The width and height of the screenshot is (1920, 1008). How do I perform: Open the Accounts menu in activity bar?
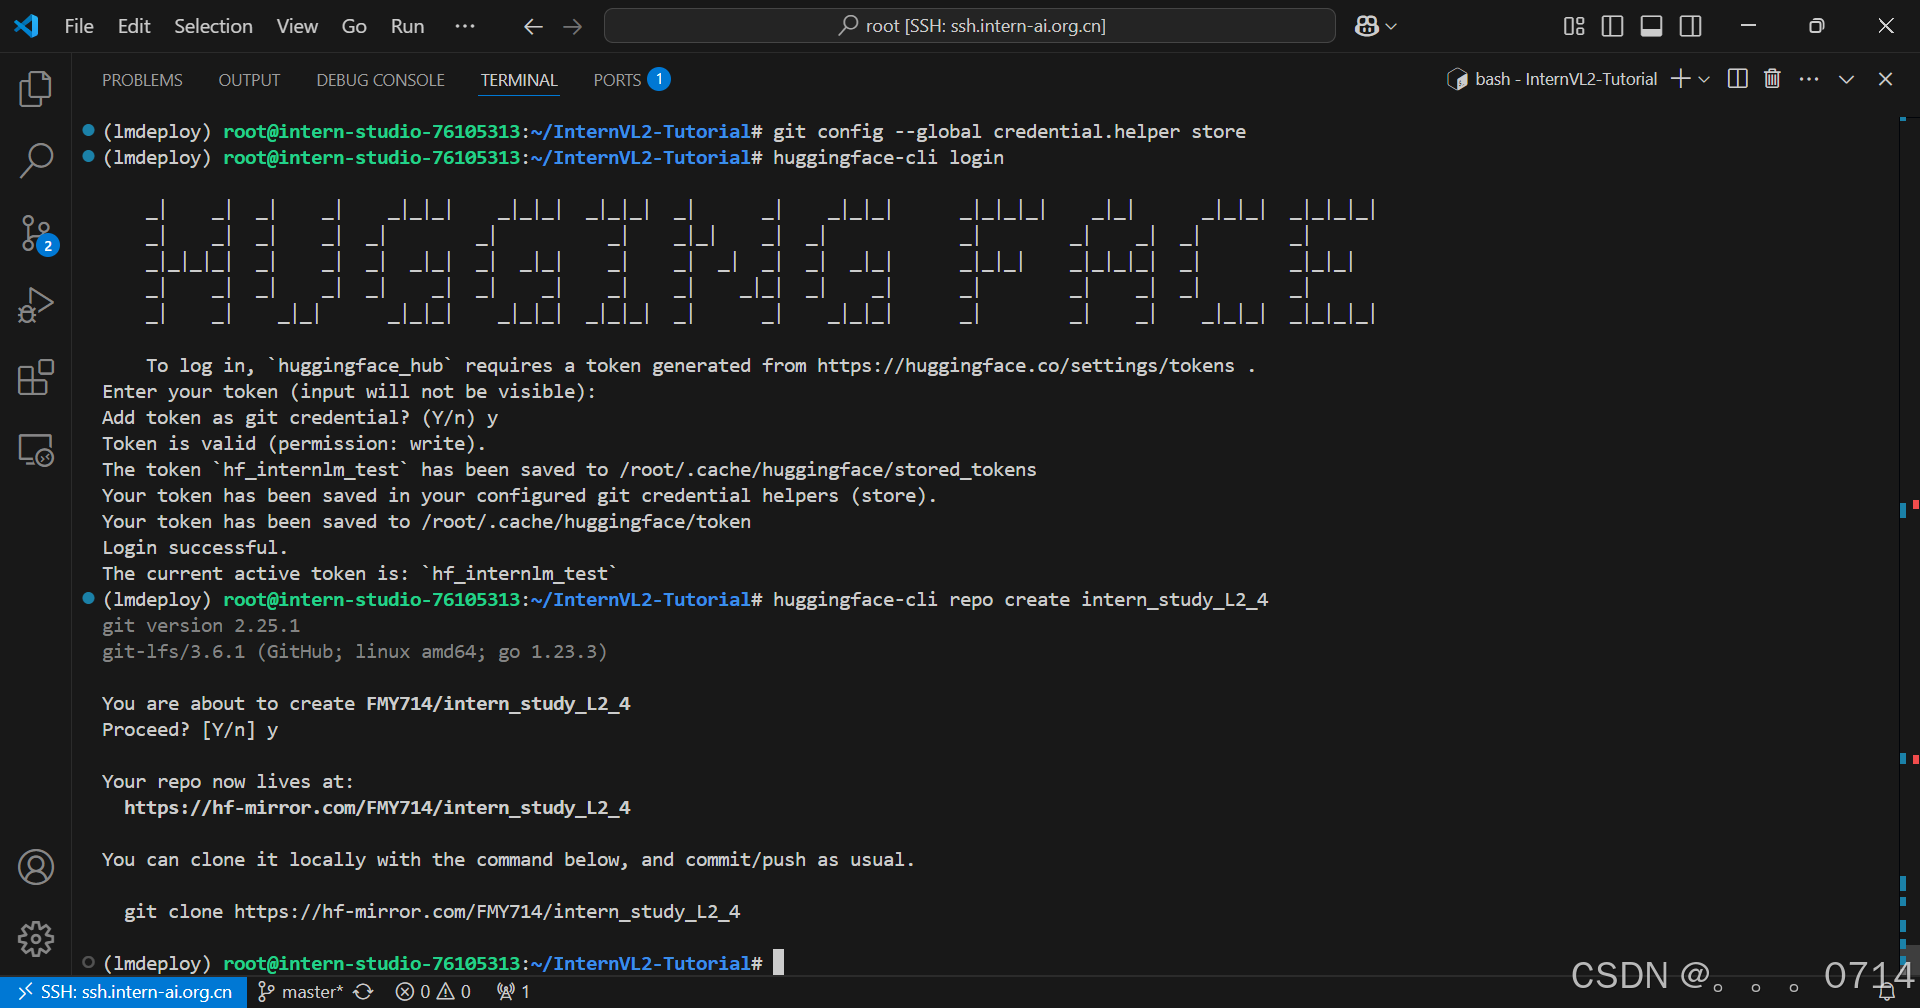coord(36,867)
